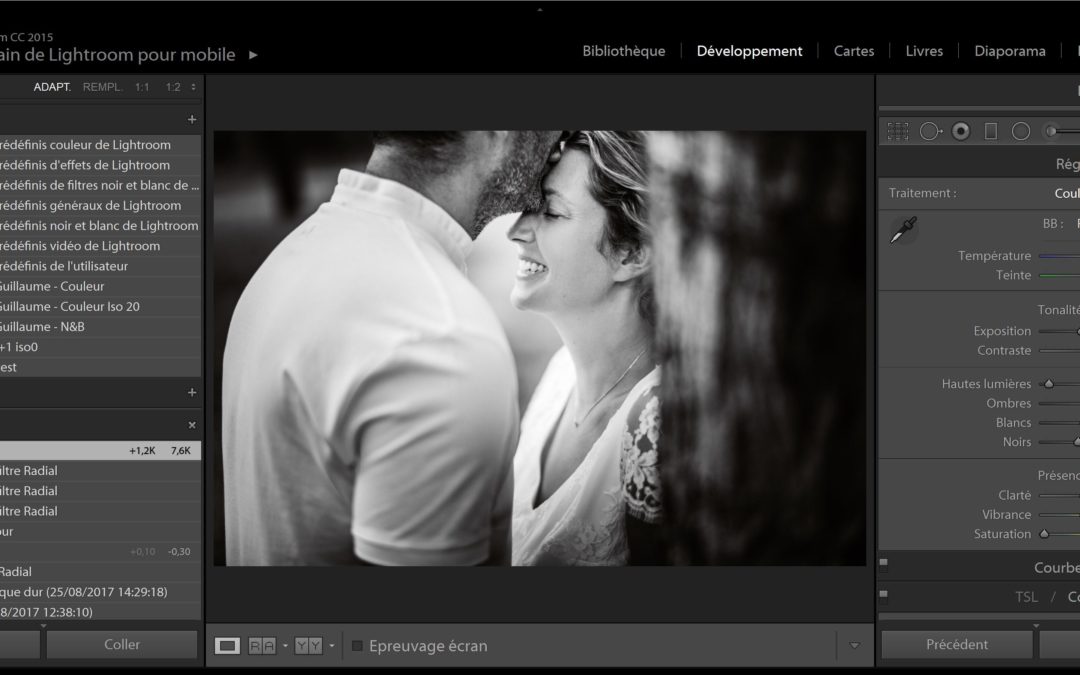Toggle the TSL panel on/off switch

pos(883,594)
